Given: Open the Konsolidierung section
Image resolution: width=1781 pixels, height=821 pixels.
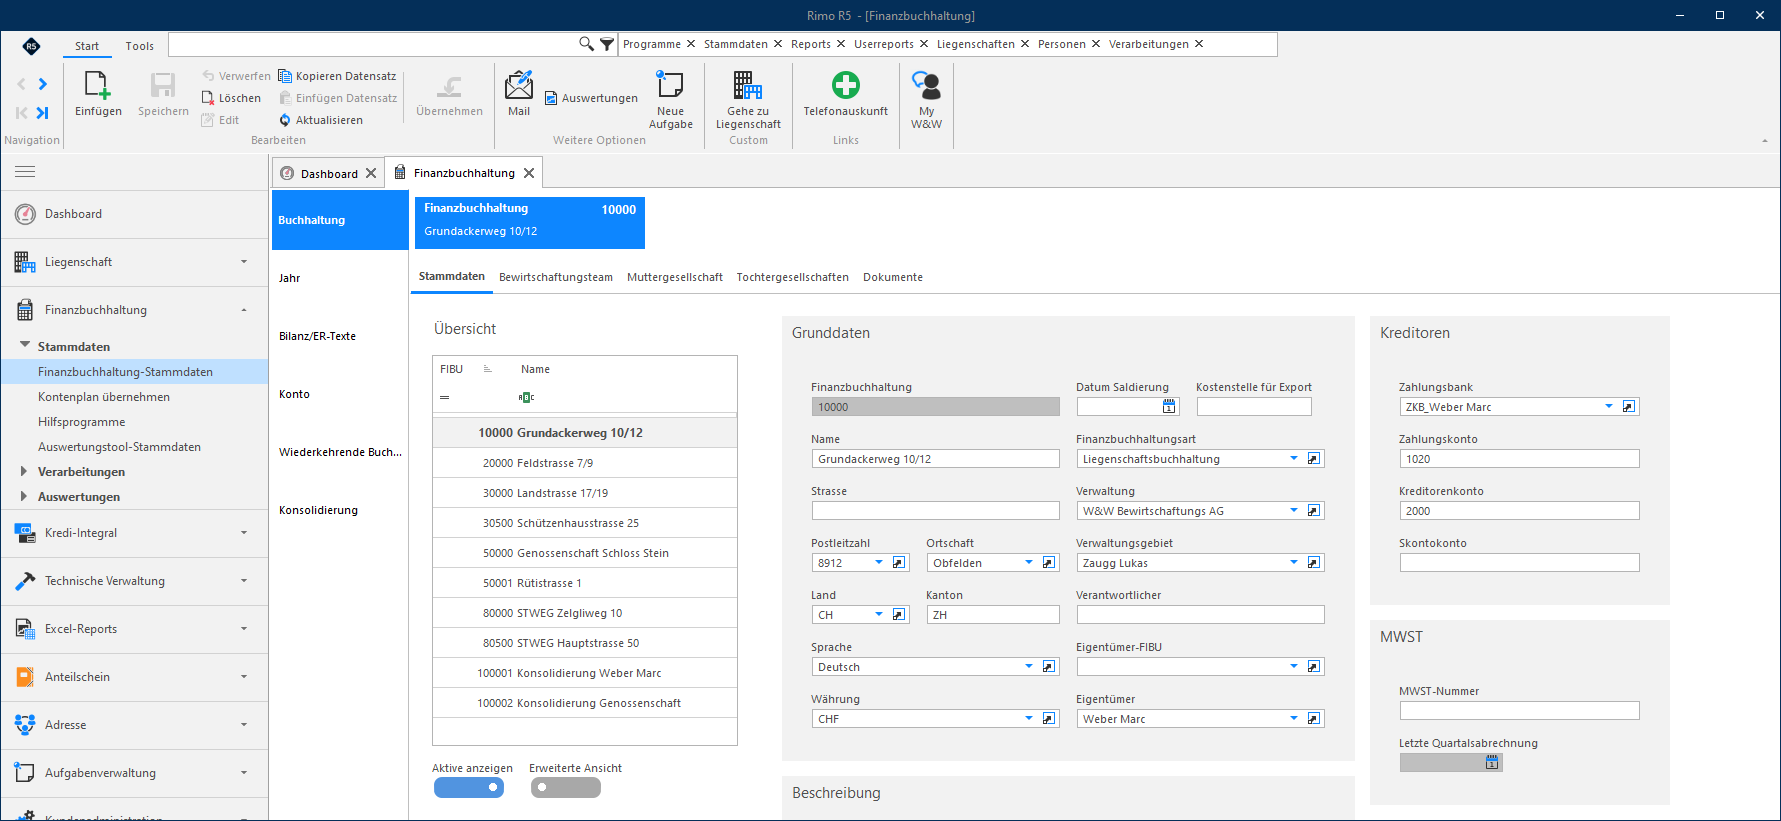Looking at the screenshot, I should click(340, 510).
